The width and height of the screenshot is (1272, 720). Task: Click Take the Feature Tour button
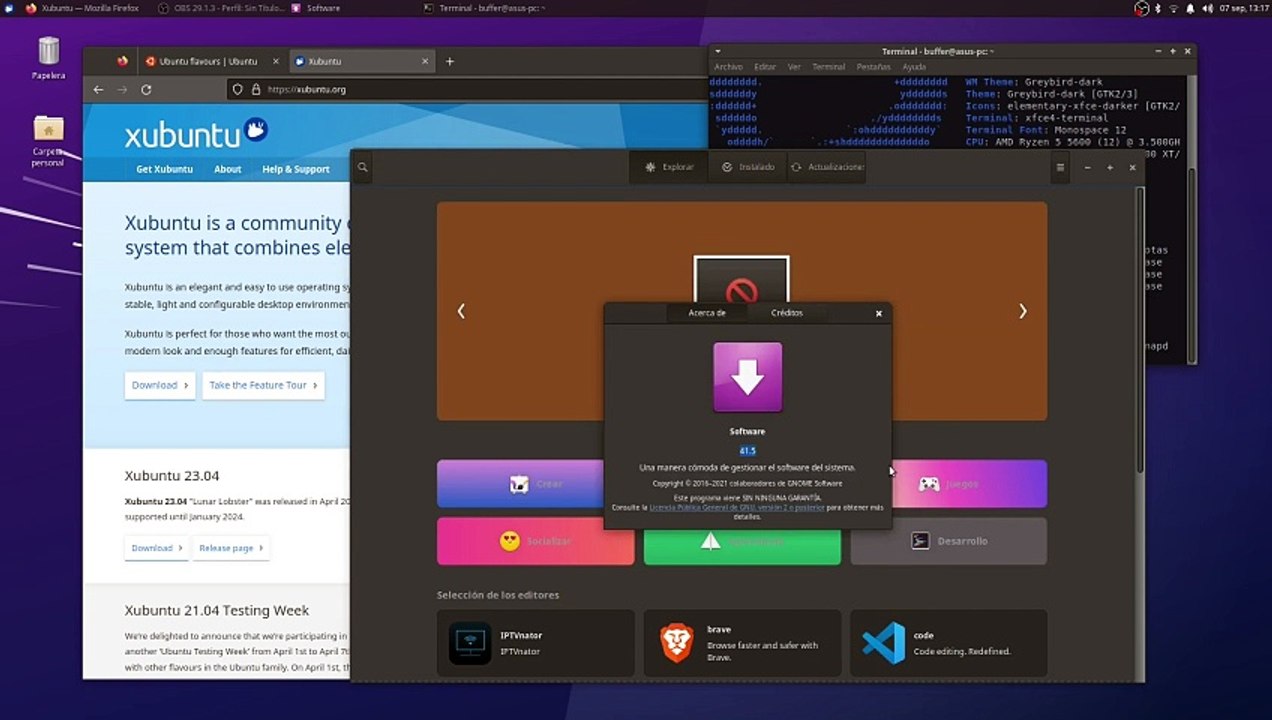click(x=263, y=385)
